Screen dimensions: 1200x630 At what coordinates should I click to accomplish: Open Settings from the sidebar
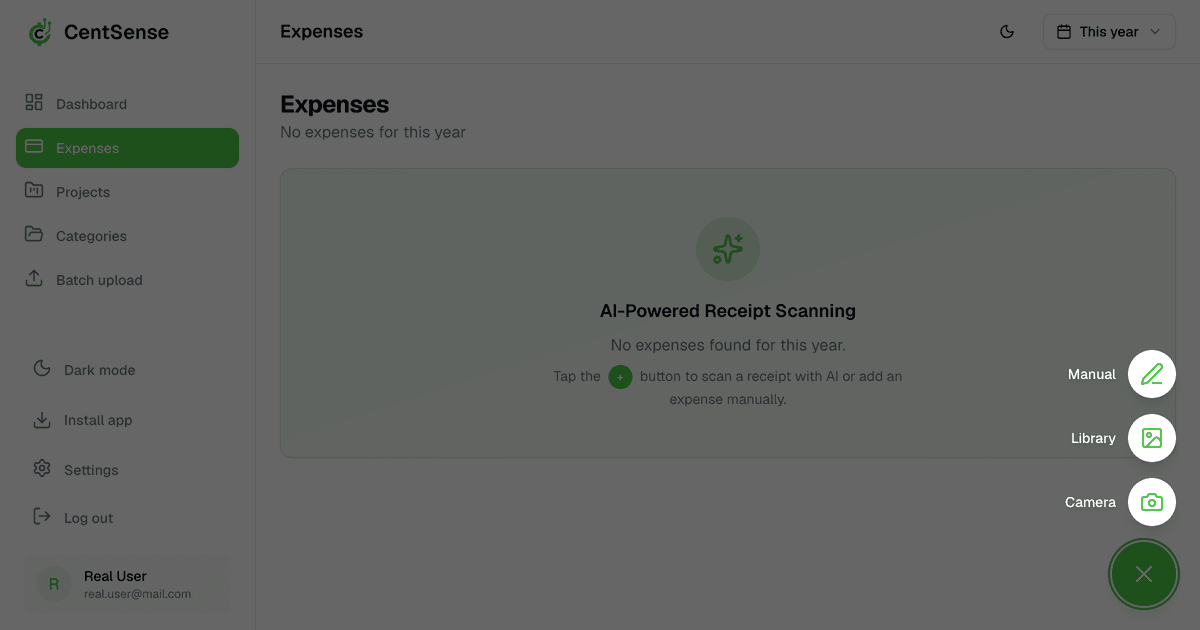pyautogui.click(x=91, y=469)
